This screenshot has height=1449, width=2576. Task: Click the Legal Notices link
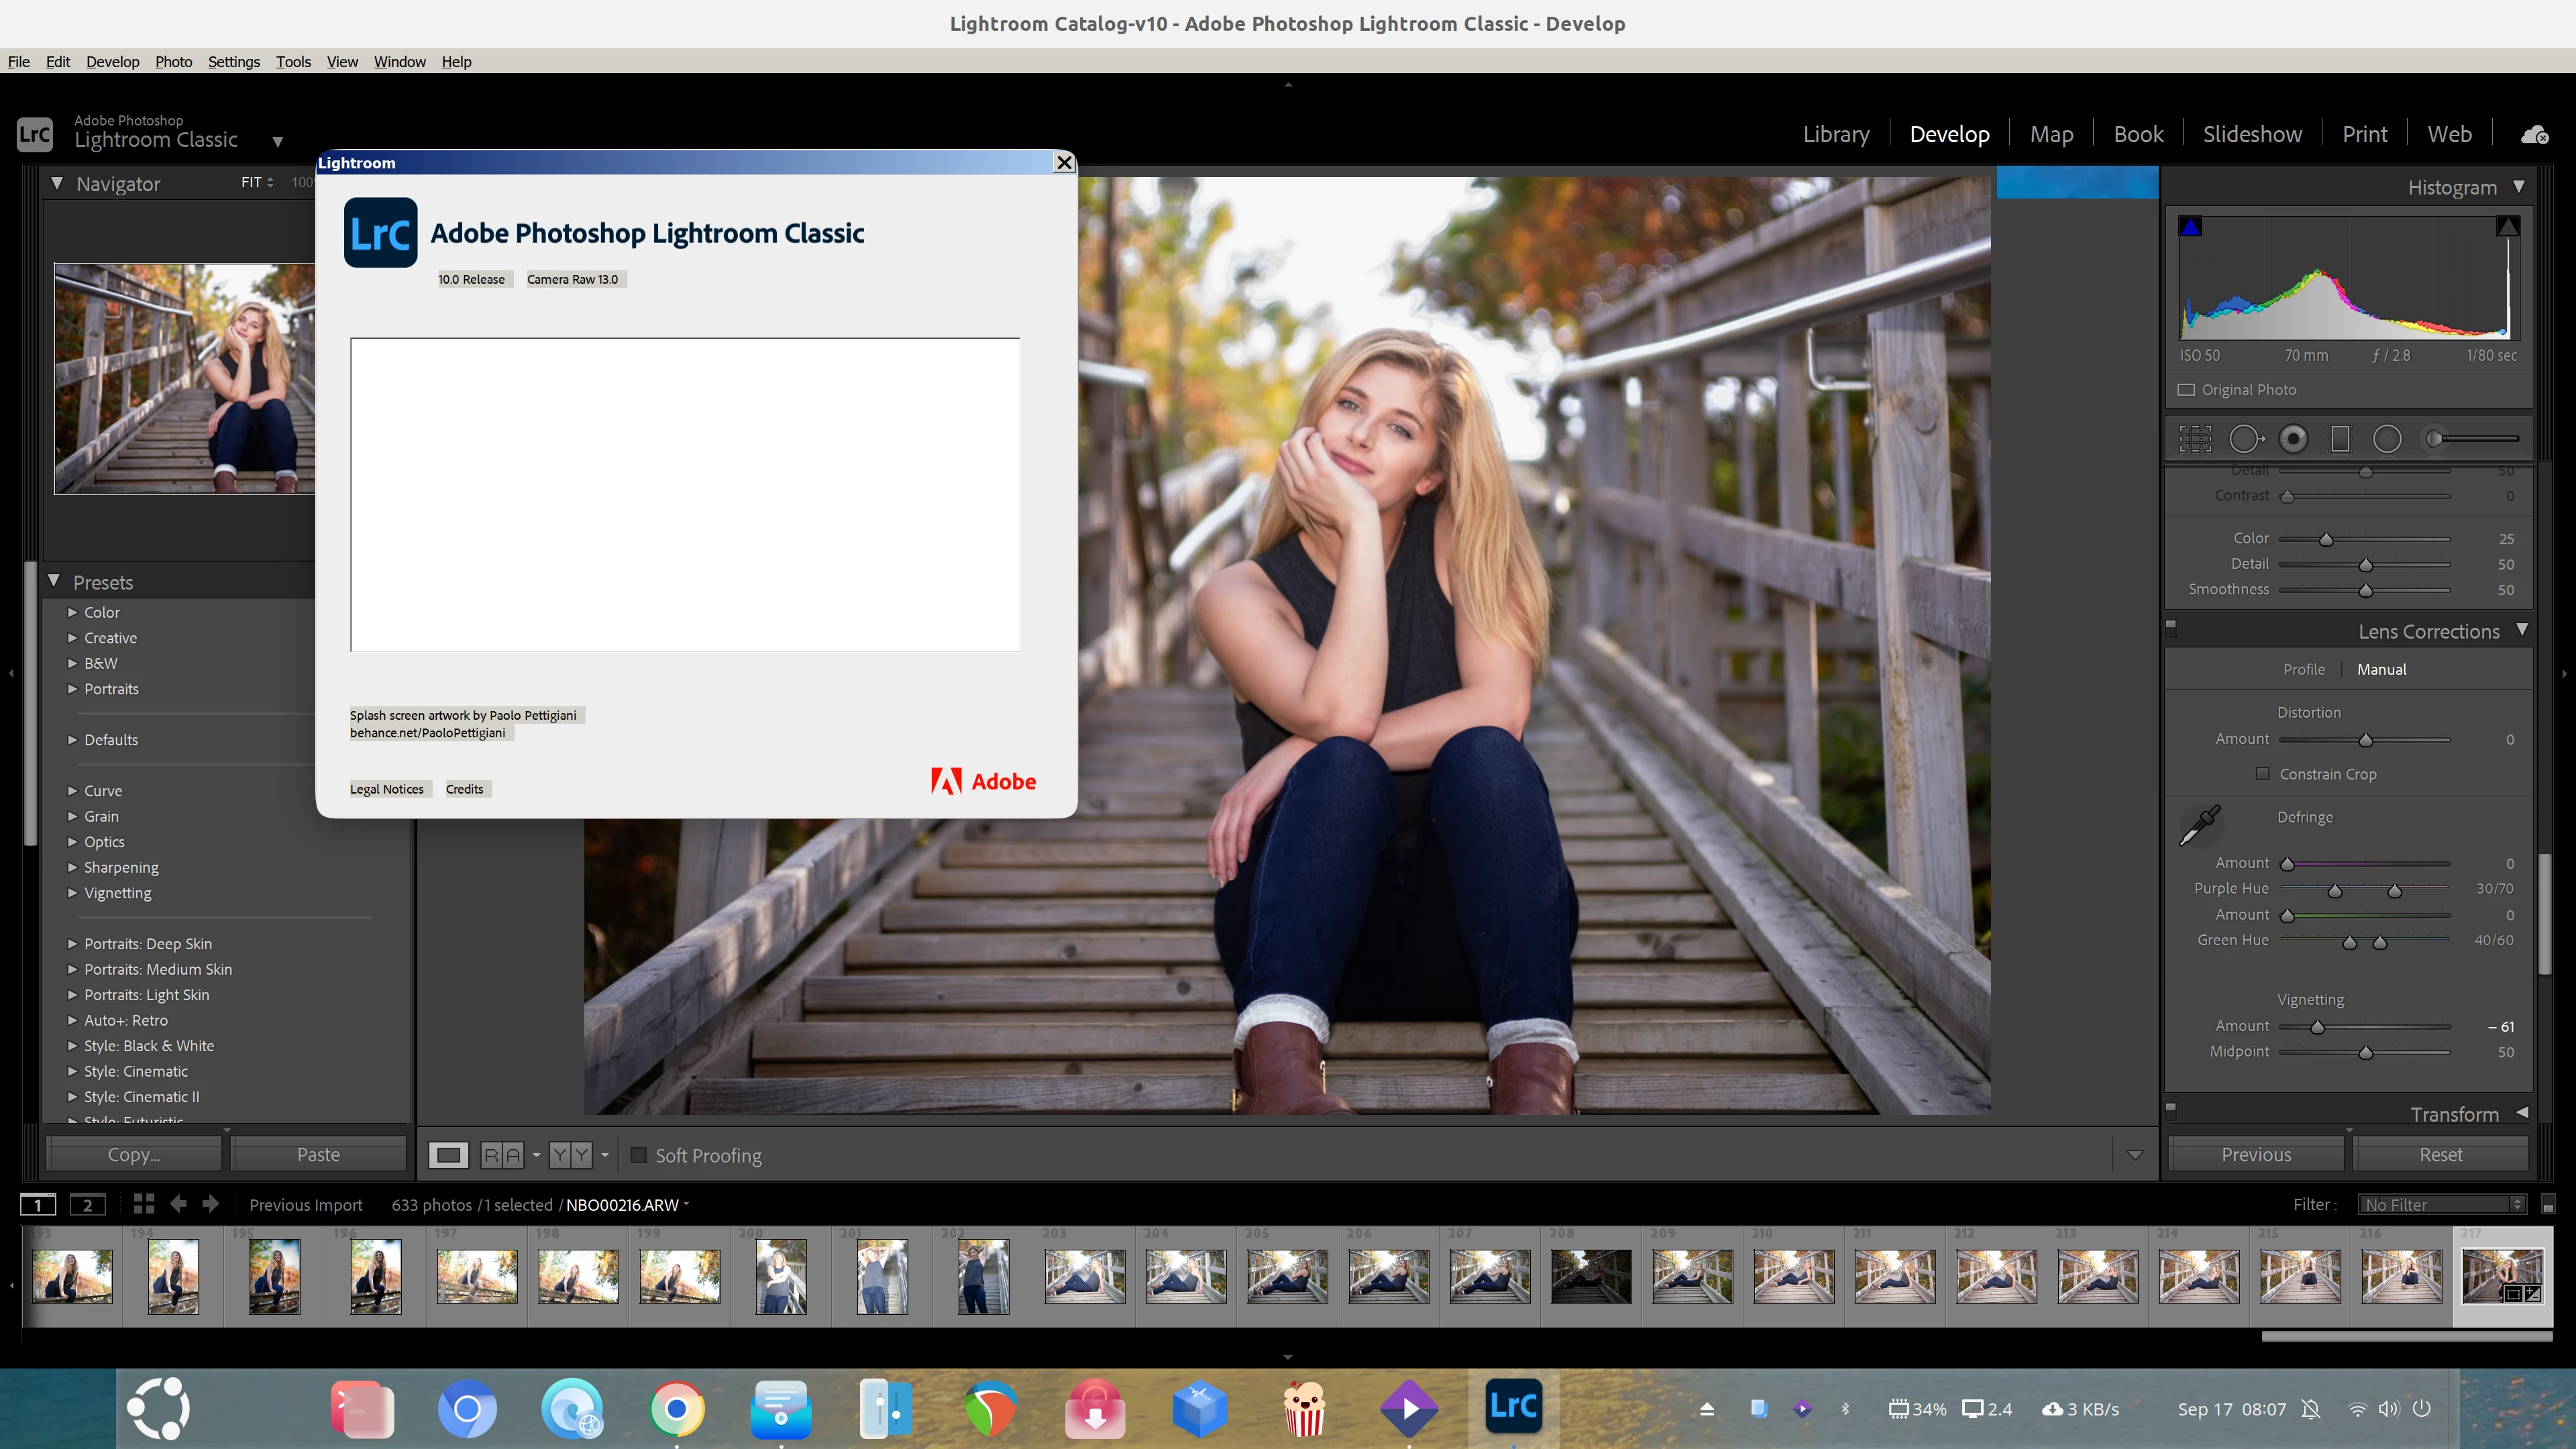(x=387, y=789)
